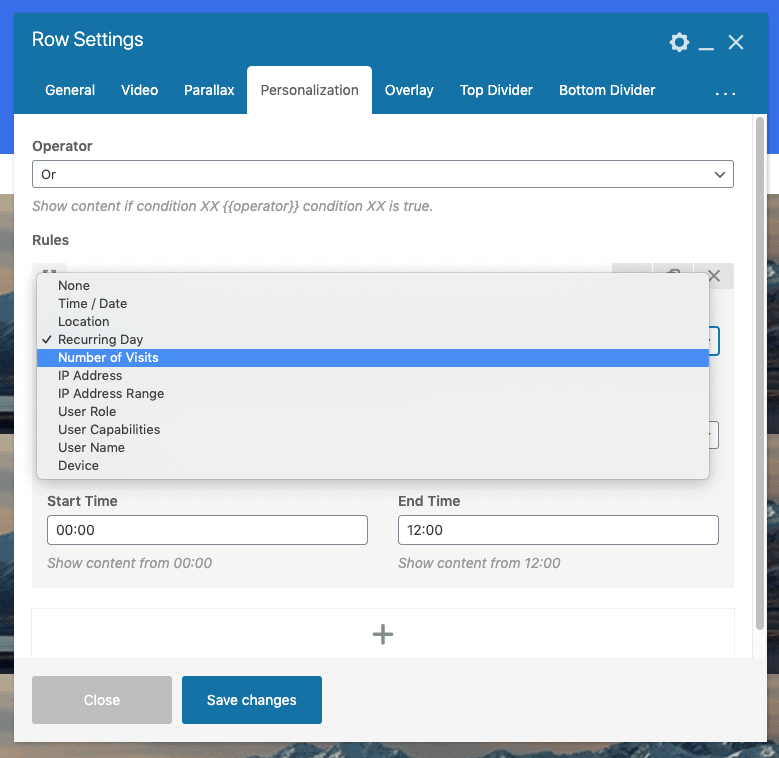Screen dimensions: 779x758
Task: Open the three-dot more tabs menu
Action: [x=726, y=92]
